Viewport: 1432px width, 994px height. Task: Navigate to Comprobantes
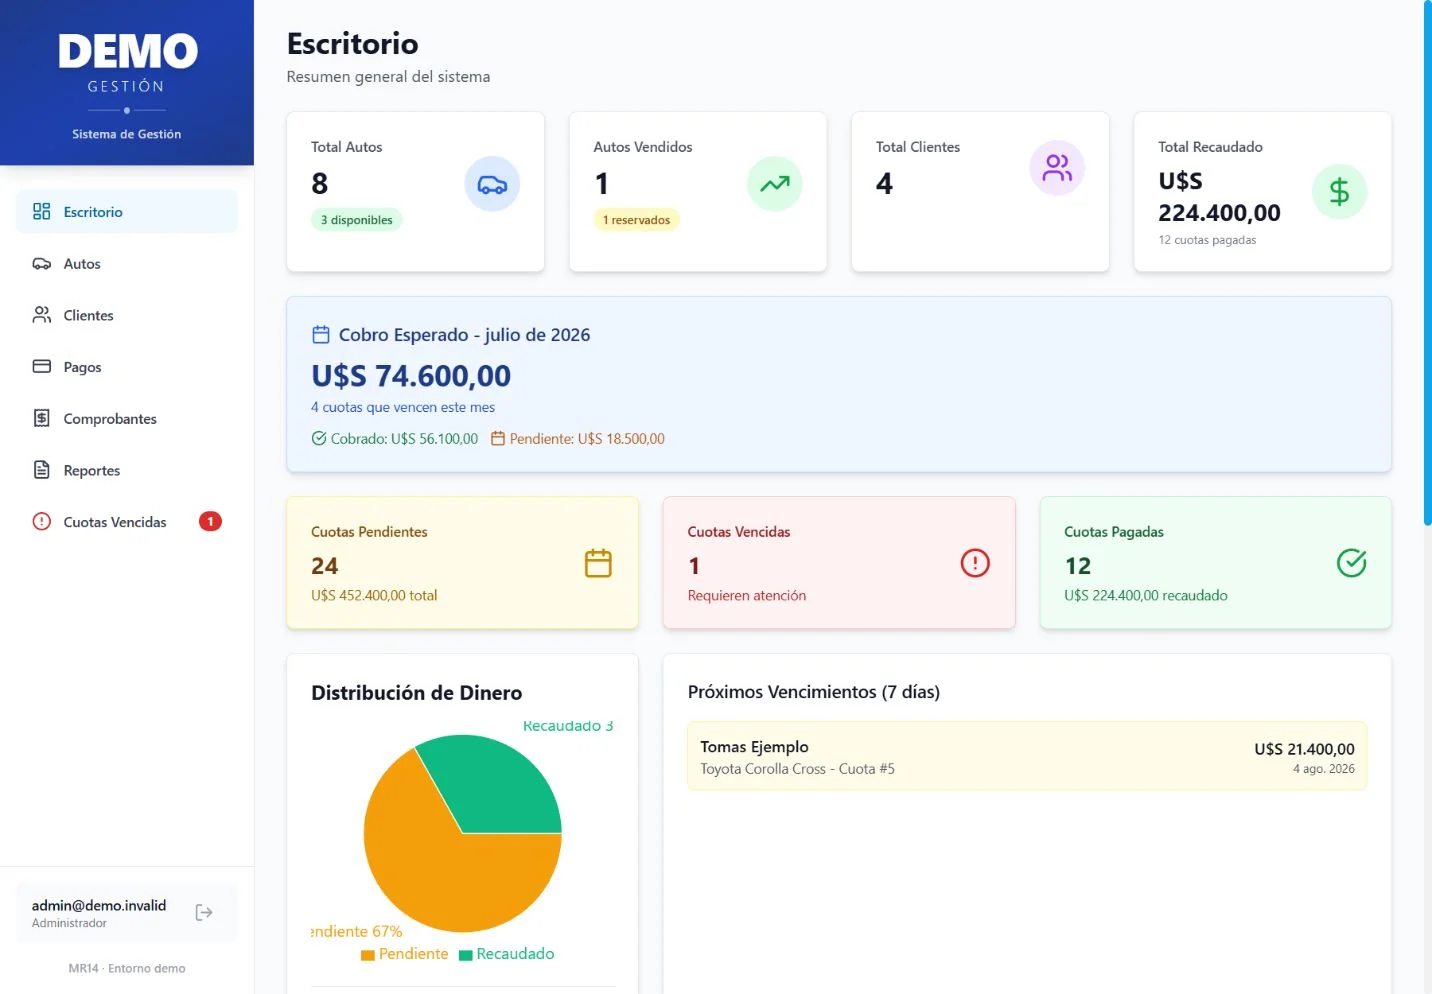127,419
